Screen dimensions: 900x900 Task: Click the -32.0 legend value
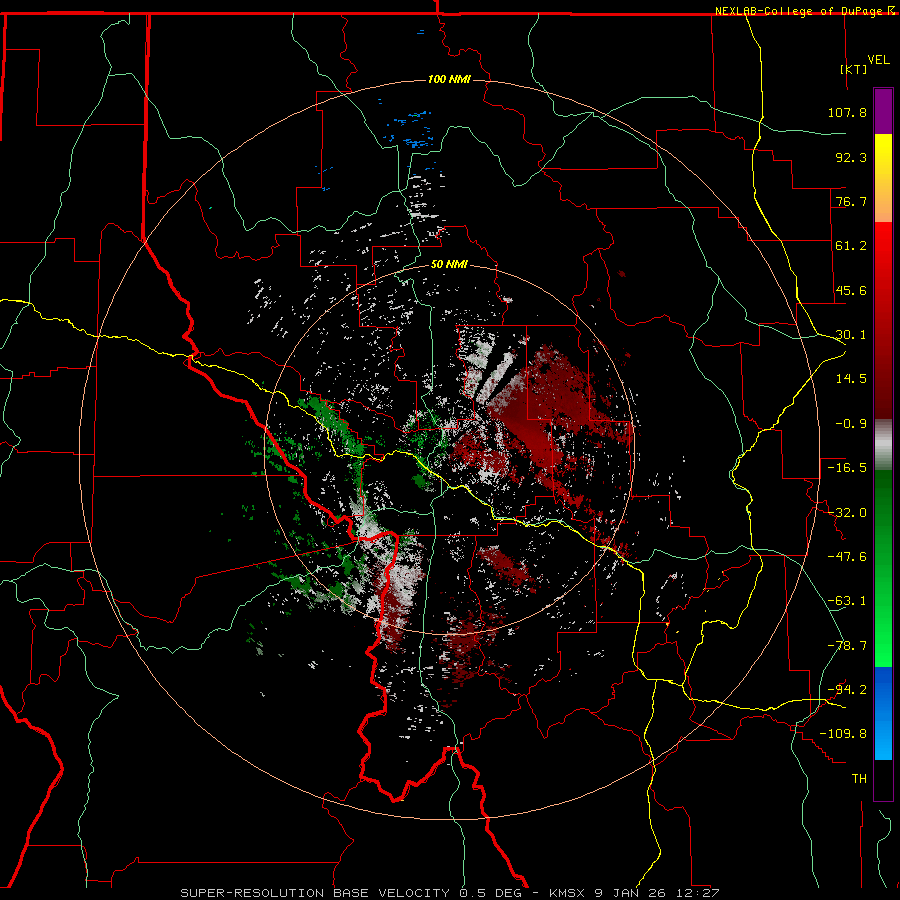[847, 513]
